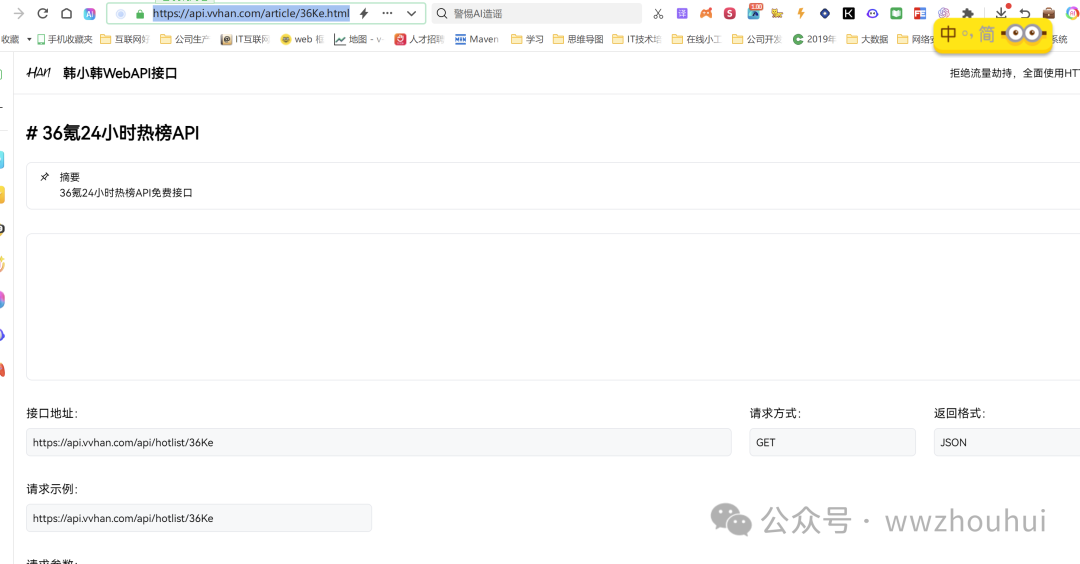Open the 人才招聘 bookmark
Viewport: 1080px width, 564px height.
point(419,39)
